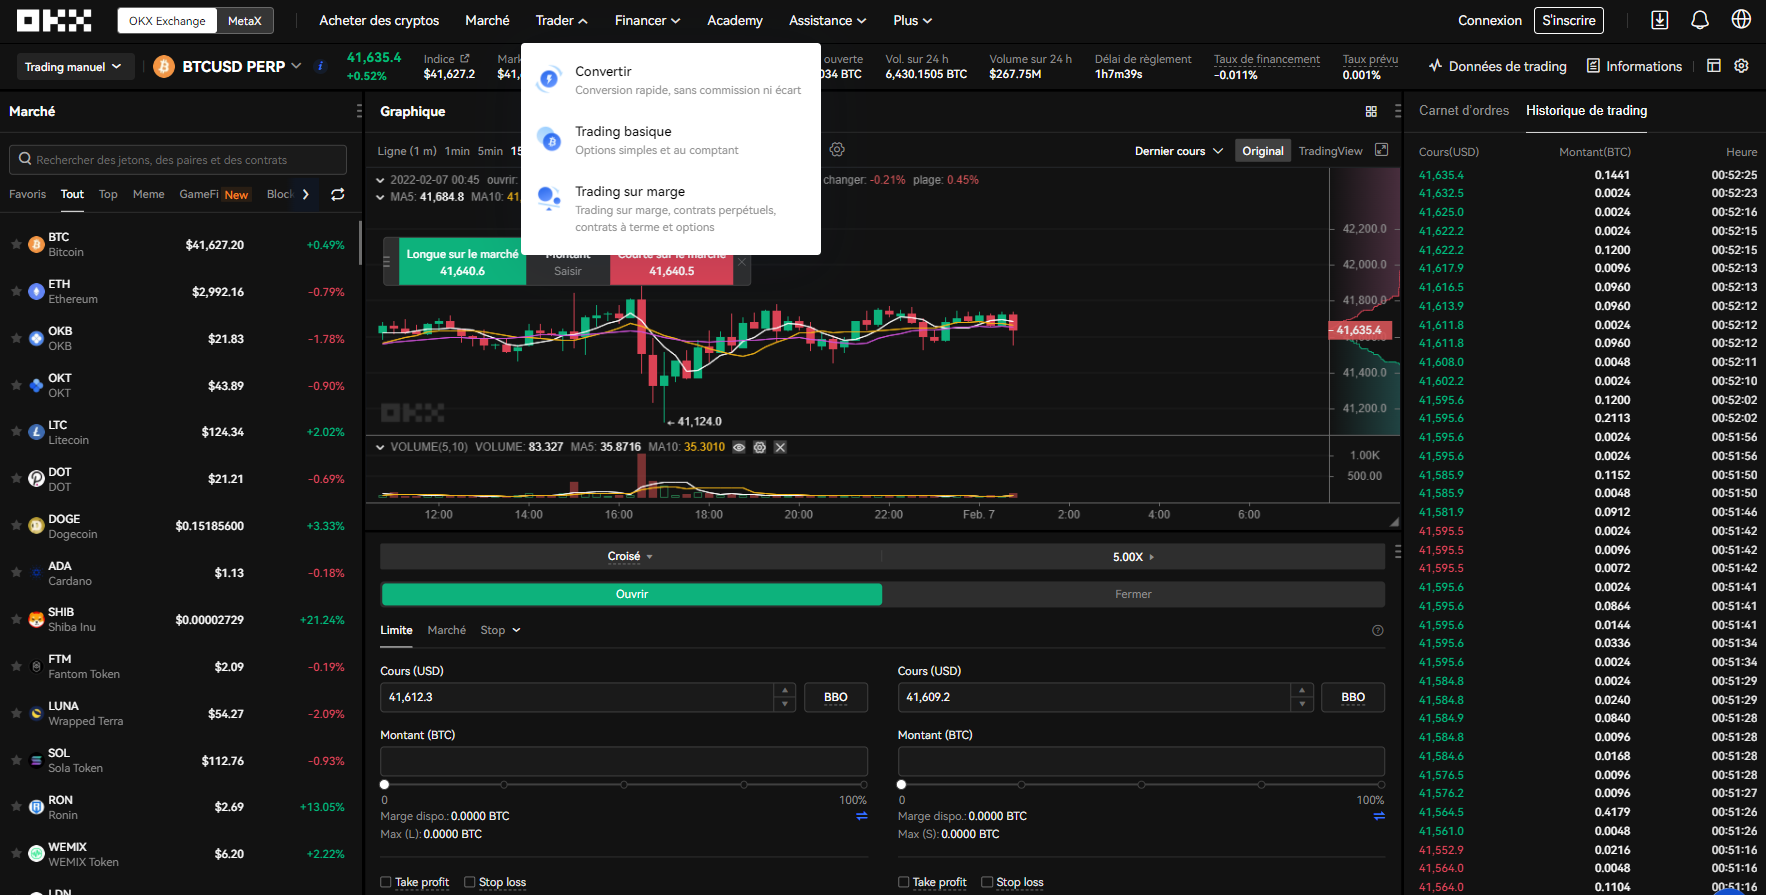Viewport: 1766px width, 895px height.
Task: Click buy-side BBO button
Action: pyautogui.click(x=836, y=697)
